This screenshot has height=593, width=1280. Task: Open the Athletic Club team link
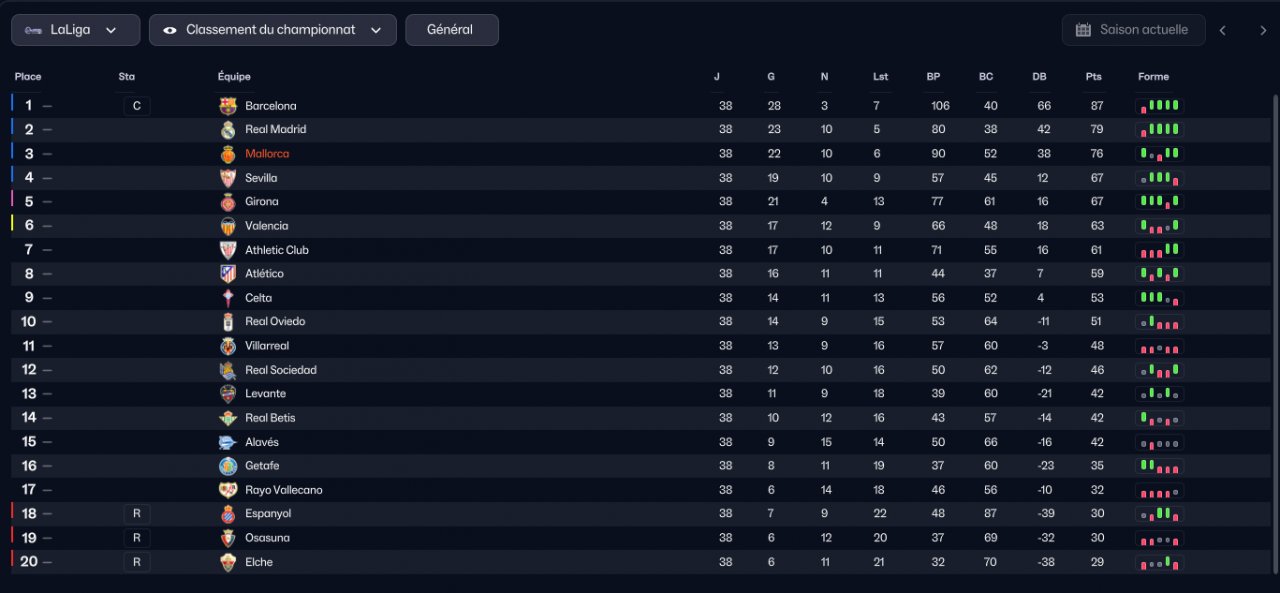point(277,250)
